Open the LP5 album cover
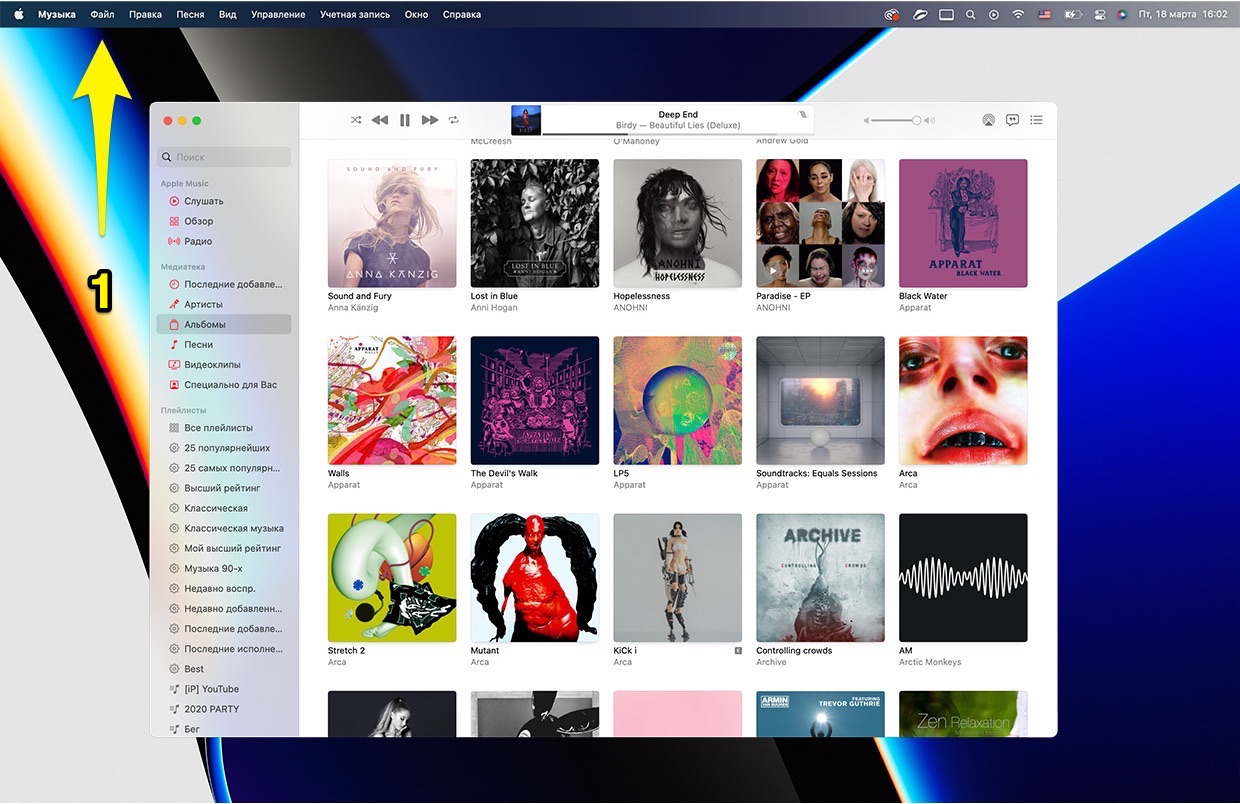Screen dimensions: 1240x804 (678, 400)
